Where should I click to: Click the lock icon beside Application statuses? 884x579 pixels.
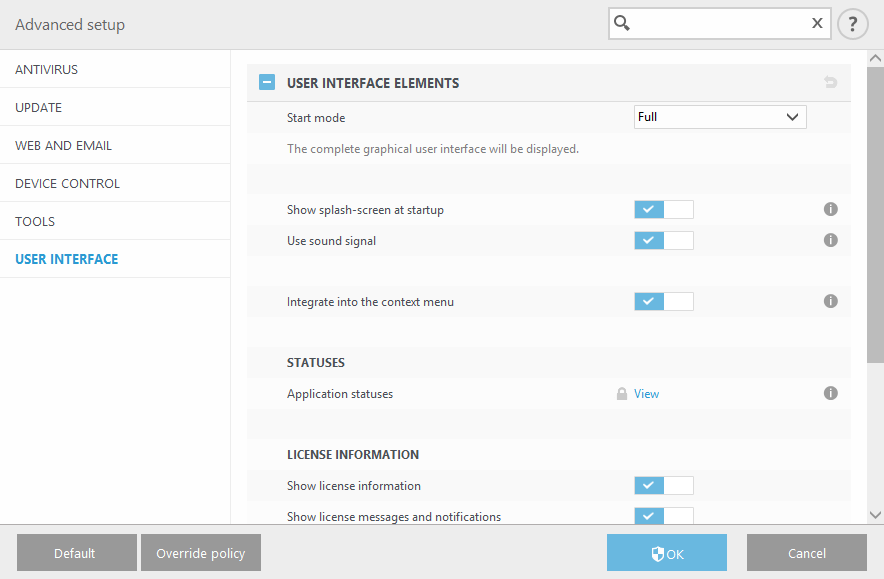[622, 394]
